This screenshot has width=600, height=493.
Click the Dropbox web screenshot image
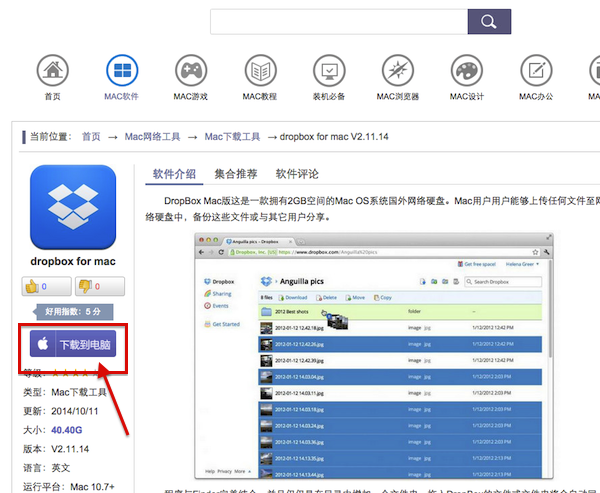coord(374,356)
